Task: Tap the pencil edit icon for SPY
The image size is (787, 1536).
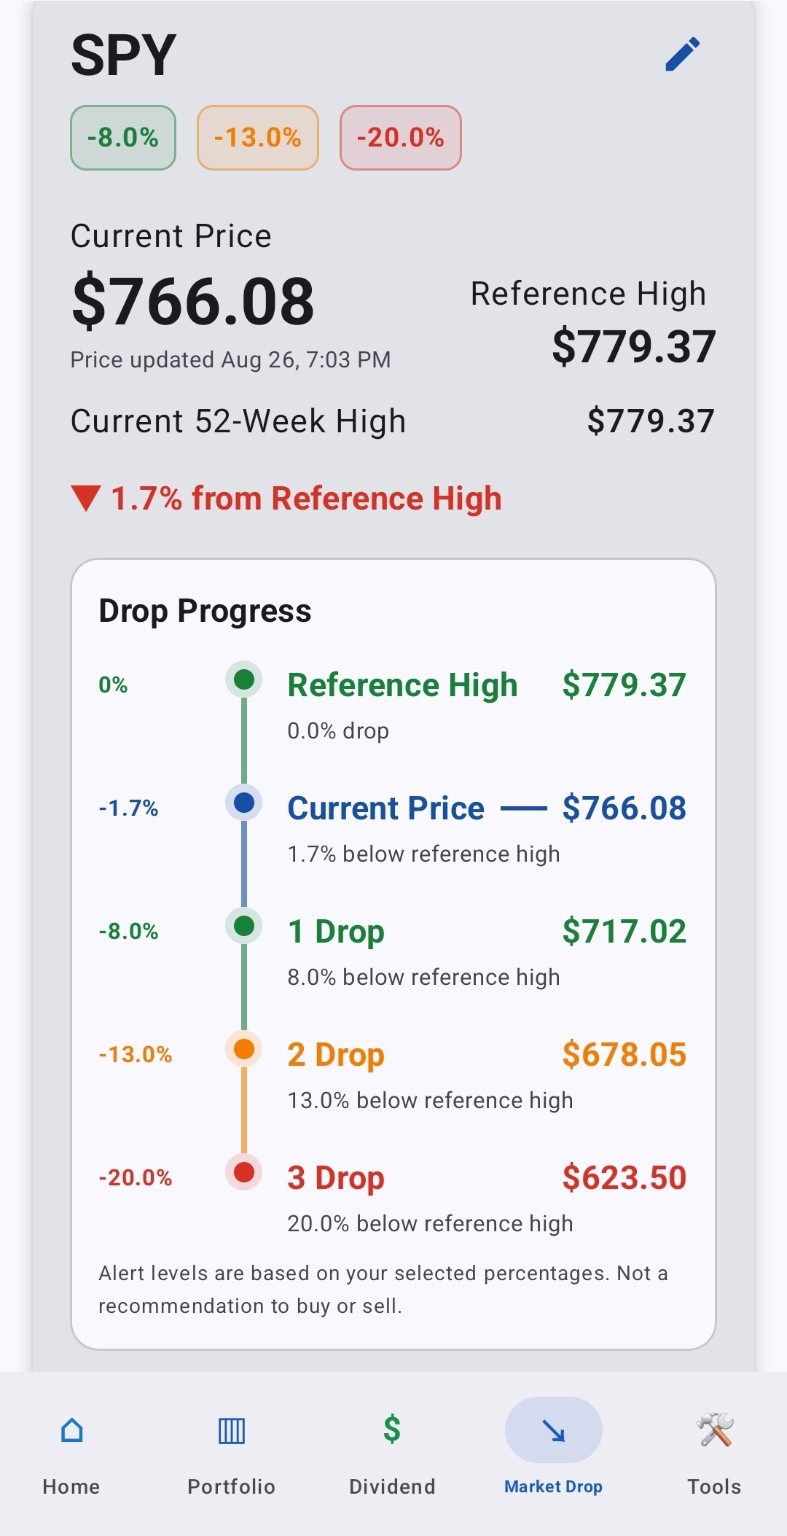Action: pos(683,54)
